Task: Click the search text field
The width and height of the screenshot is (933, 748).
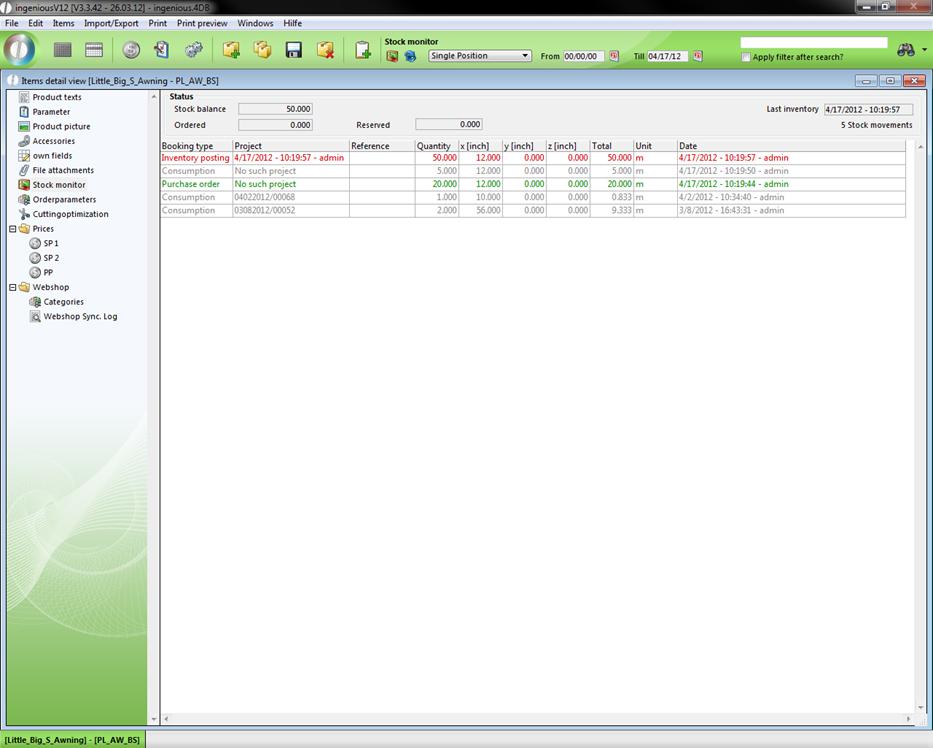Action: pyautogui.click(x=813, y=43)
